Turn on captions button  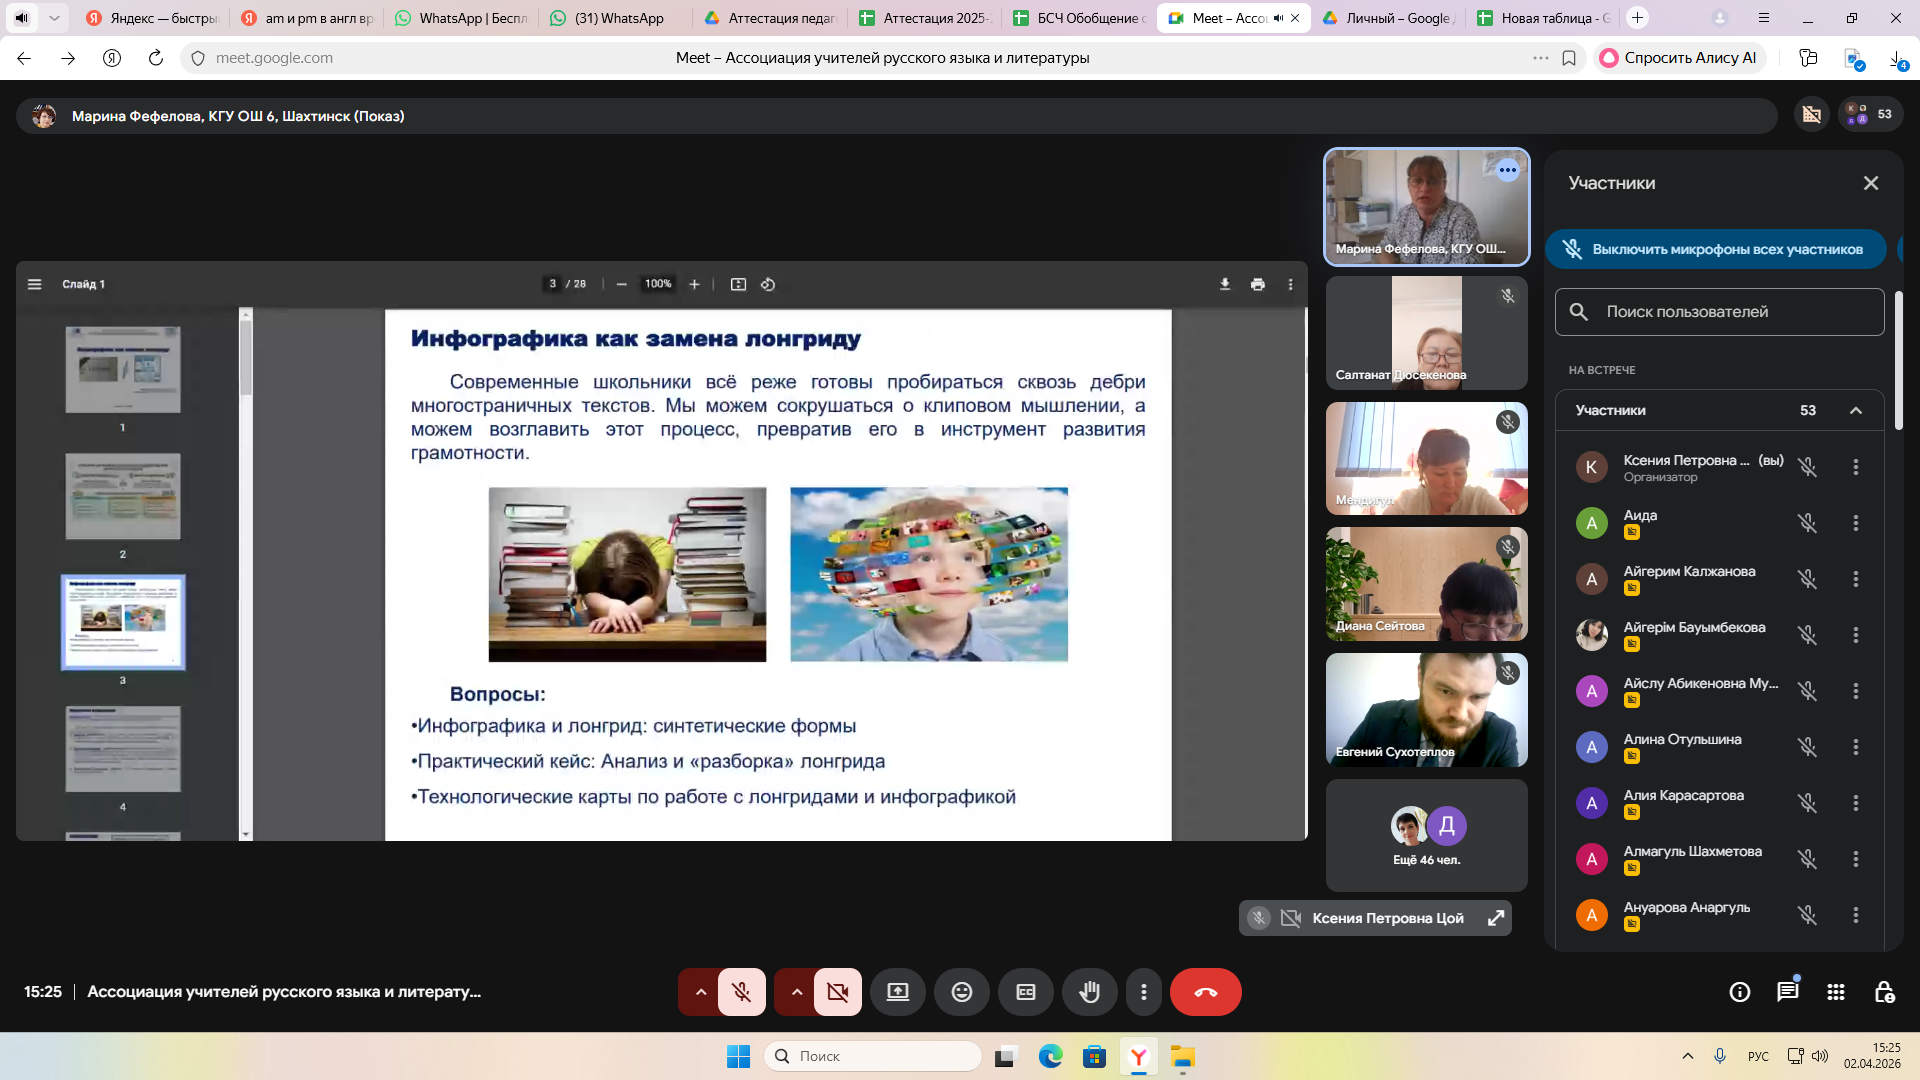[1025, 992]
